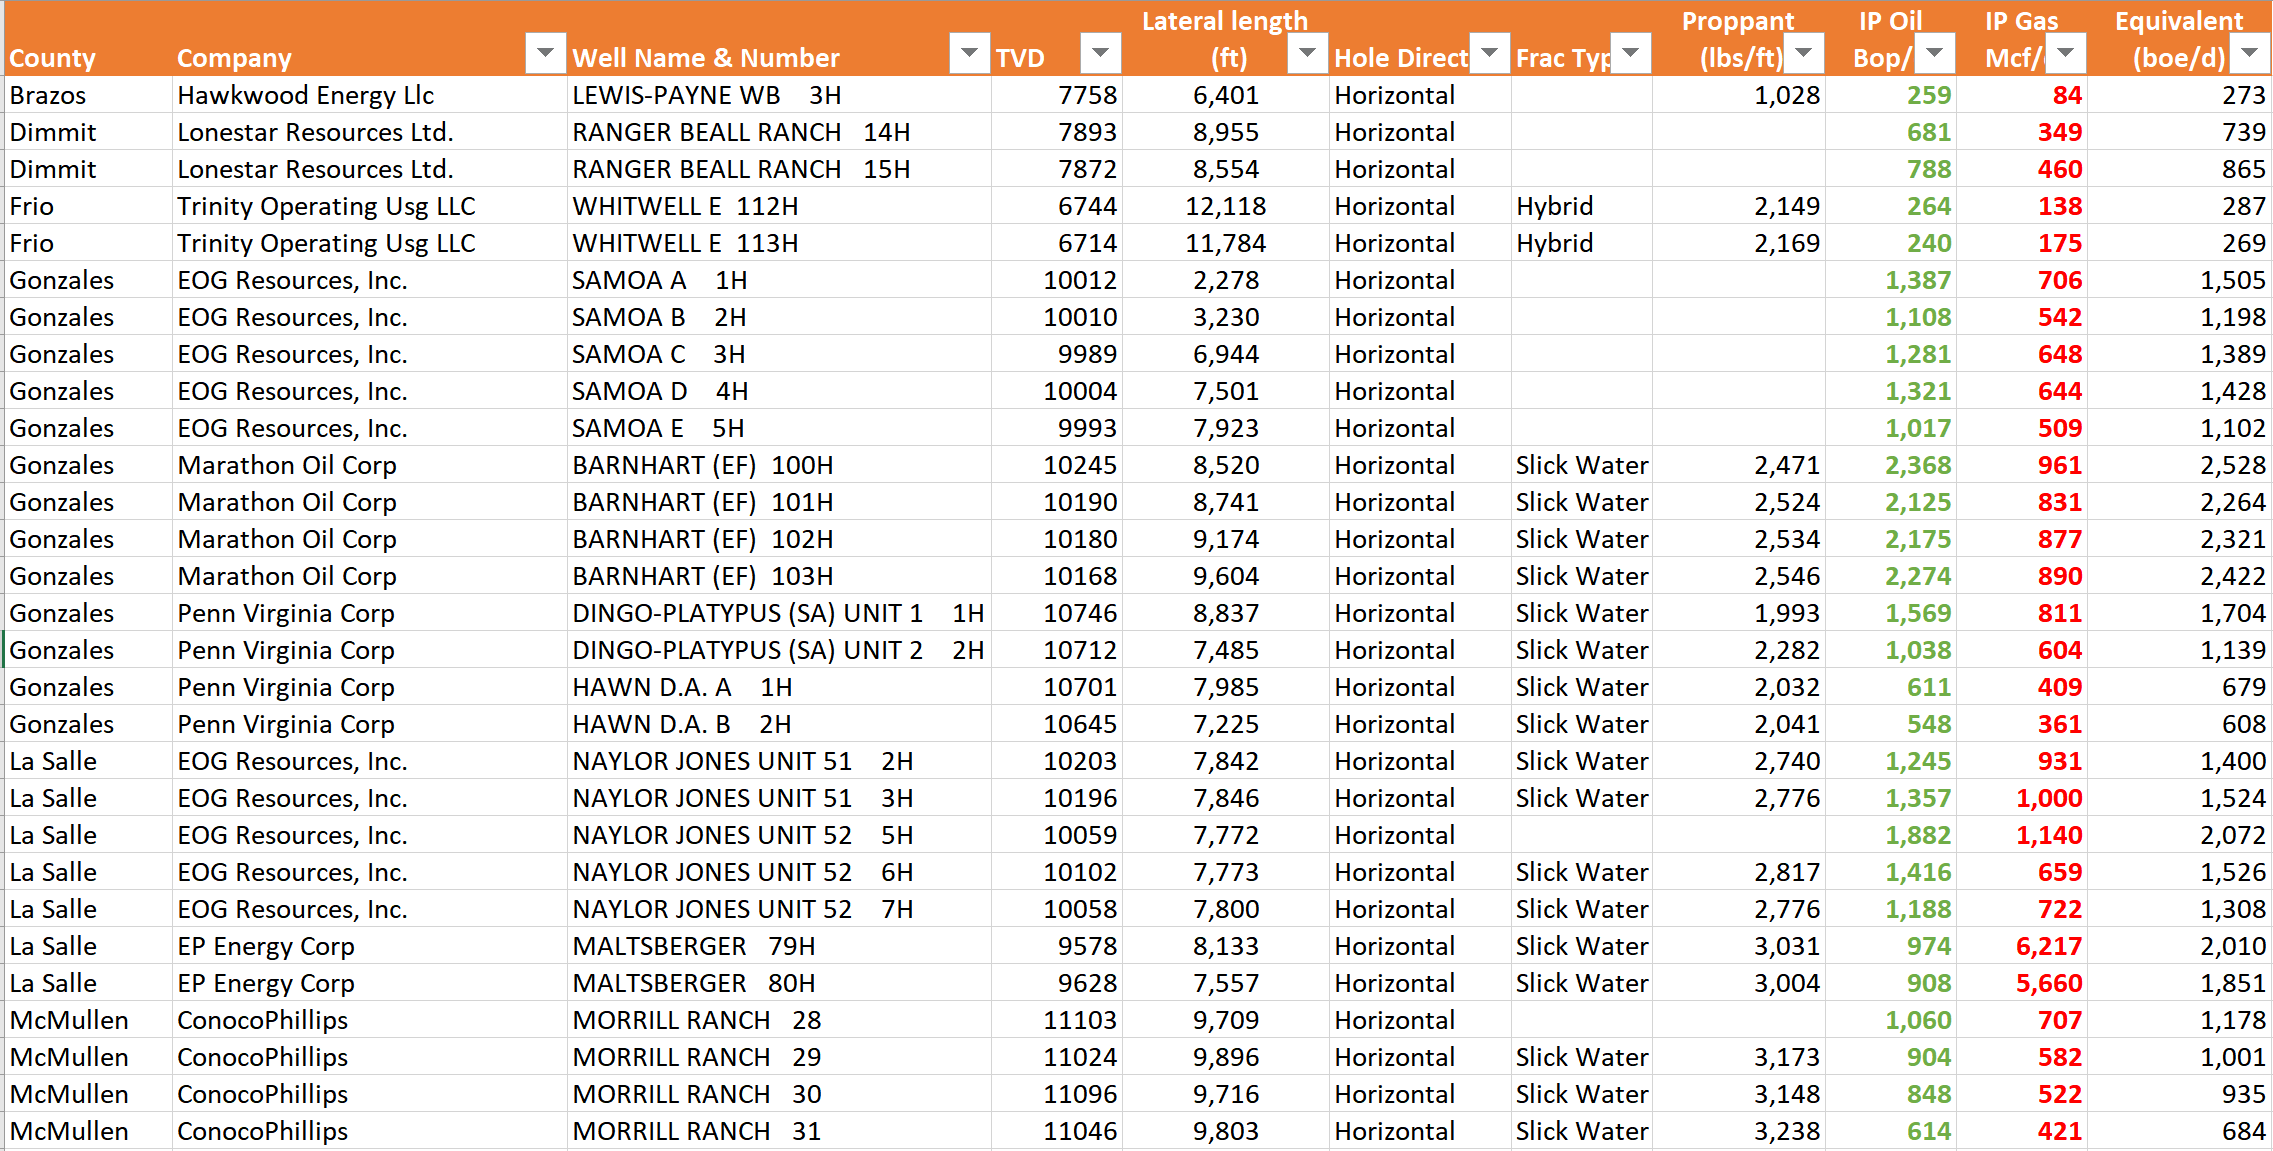Image resolution: width=2273 pixels, height=1151 pixels.
Task: Select Proppant value 3,238
Action: coord(1739,1131)
